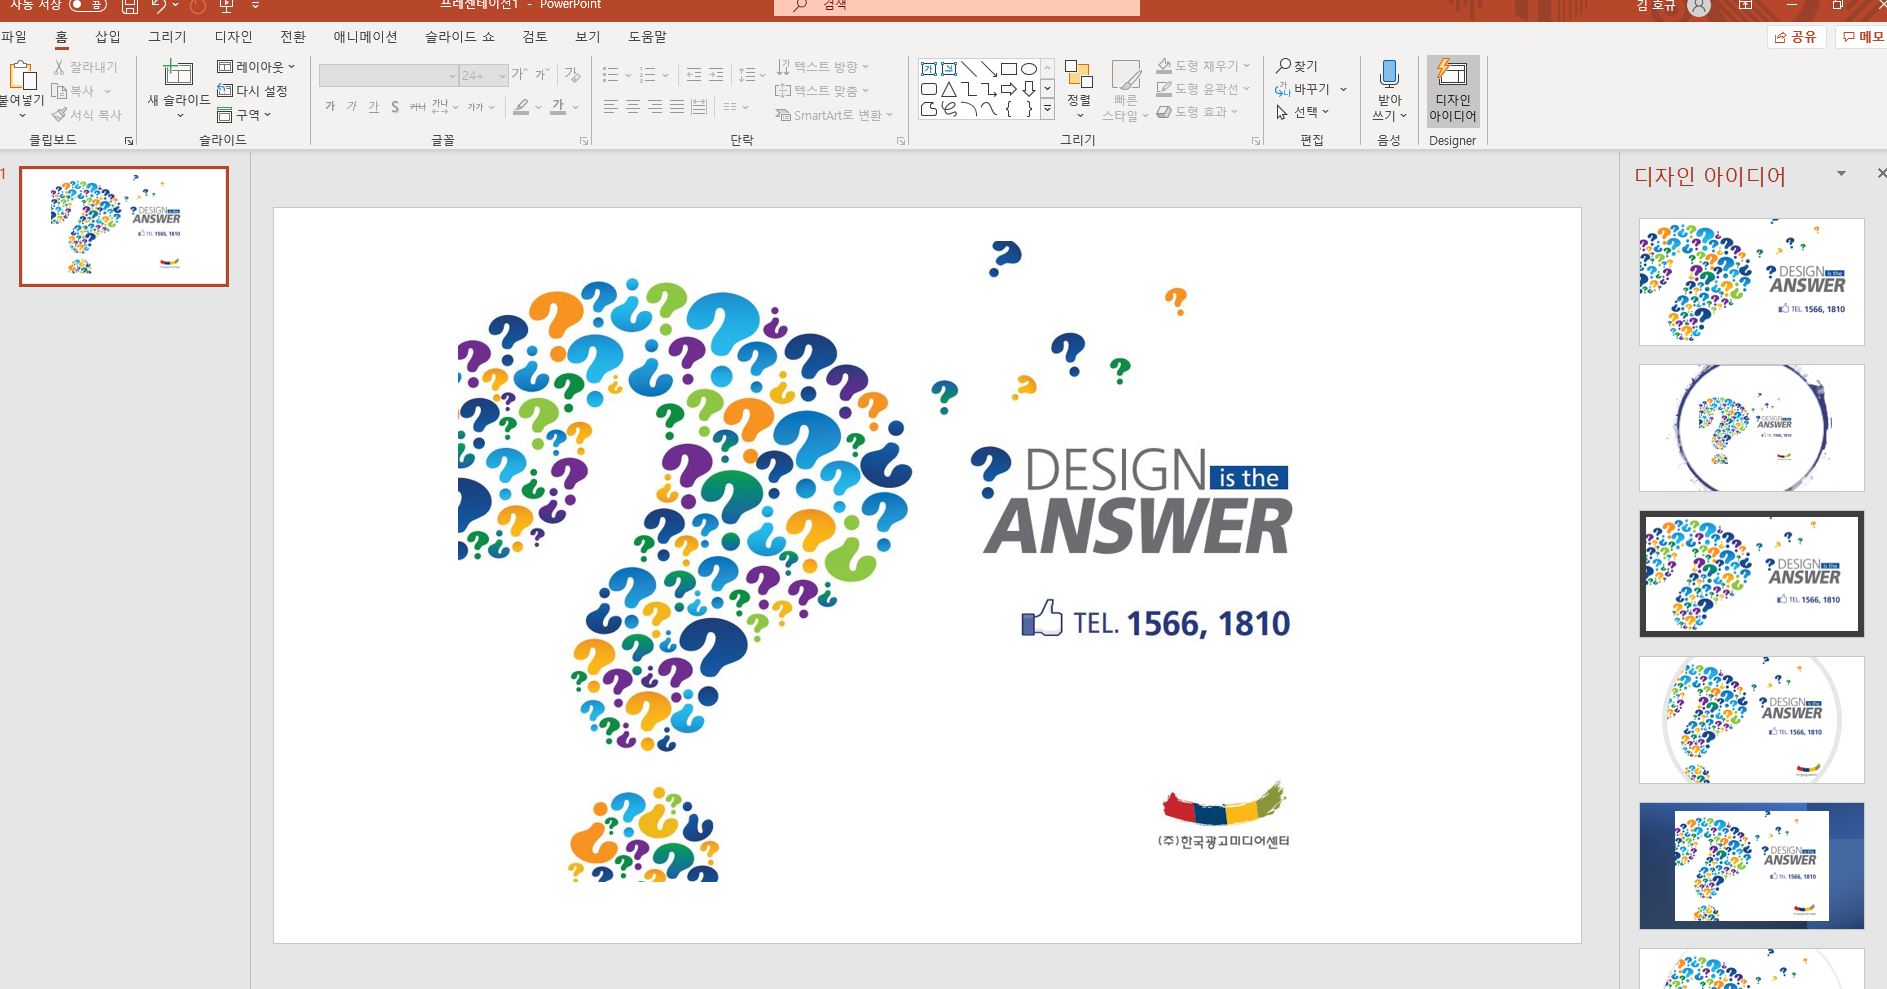The height and width of the screenshot is (989, 1887).
Task: Open the 구역 (Section) dropdown
Action: tap(245, 115)
